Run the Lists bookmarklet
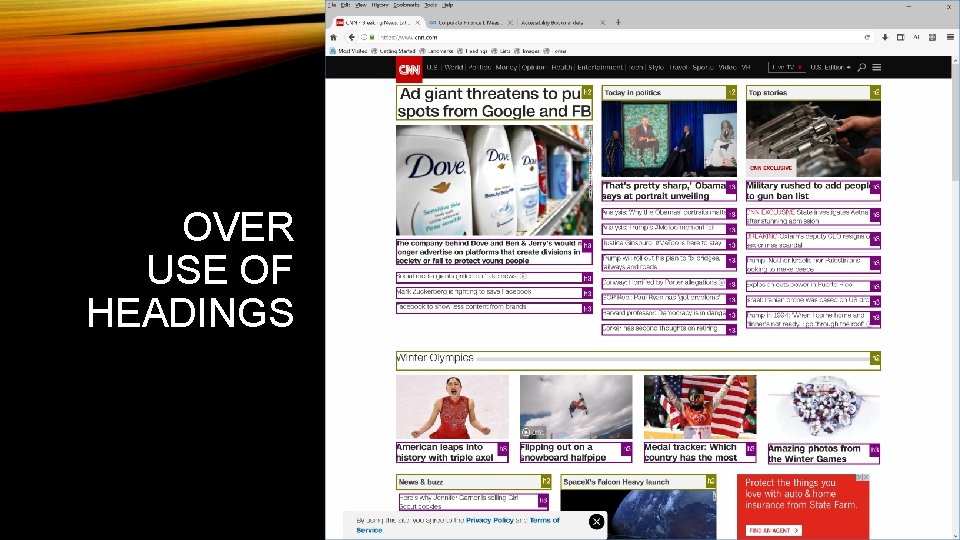 501,51
